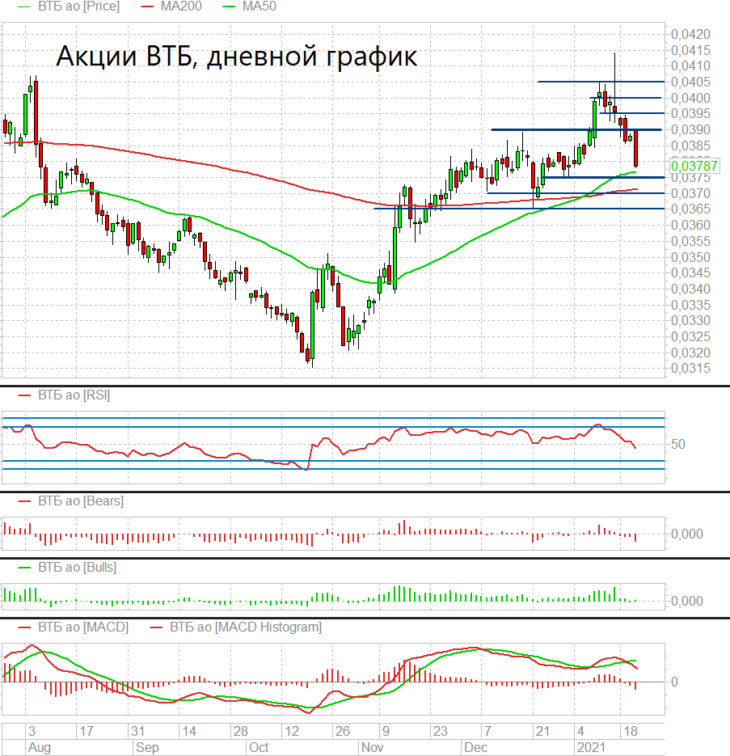Click the date label 17 on the time axis

pyautogui.click(x=86, y=731)
